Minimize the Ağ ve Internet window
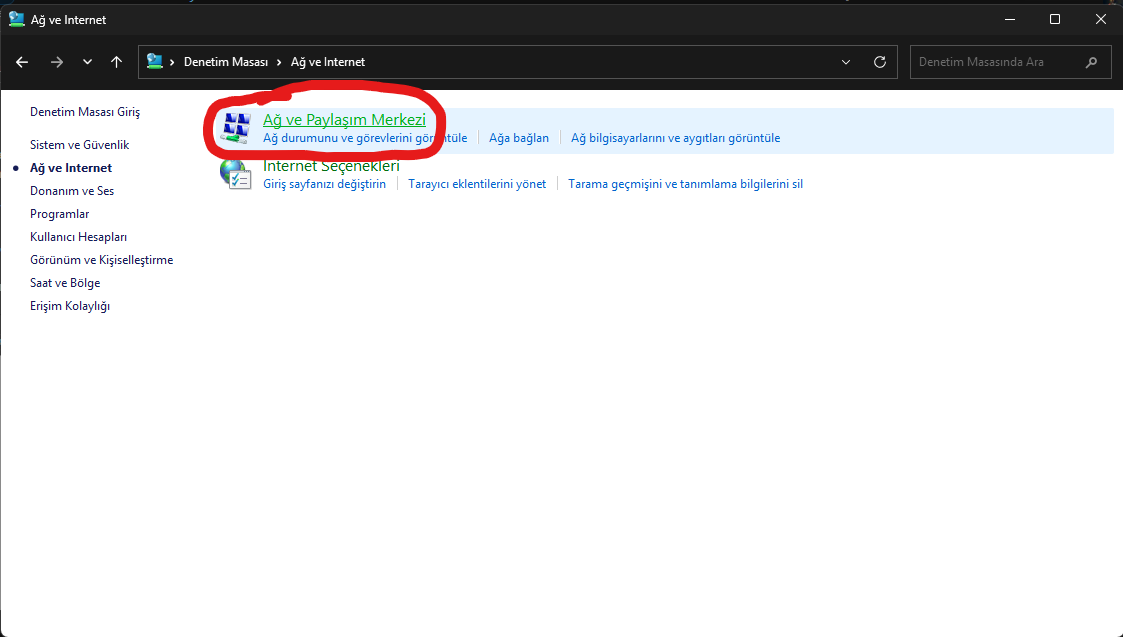 (1010, 19)
